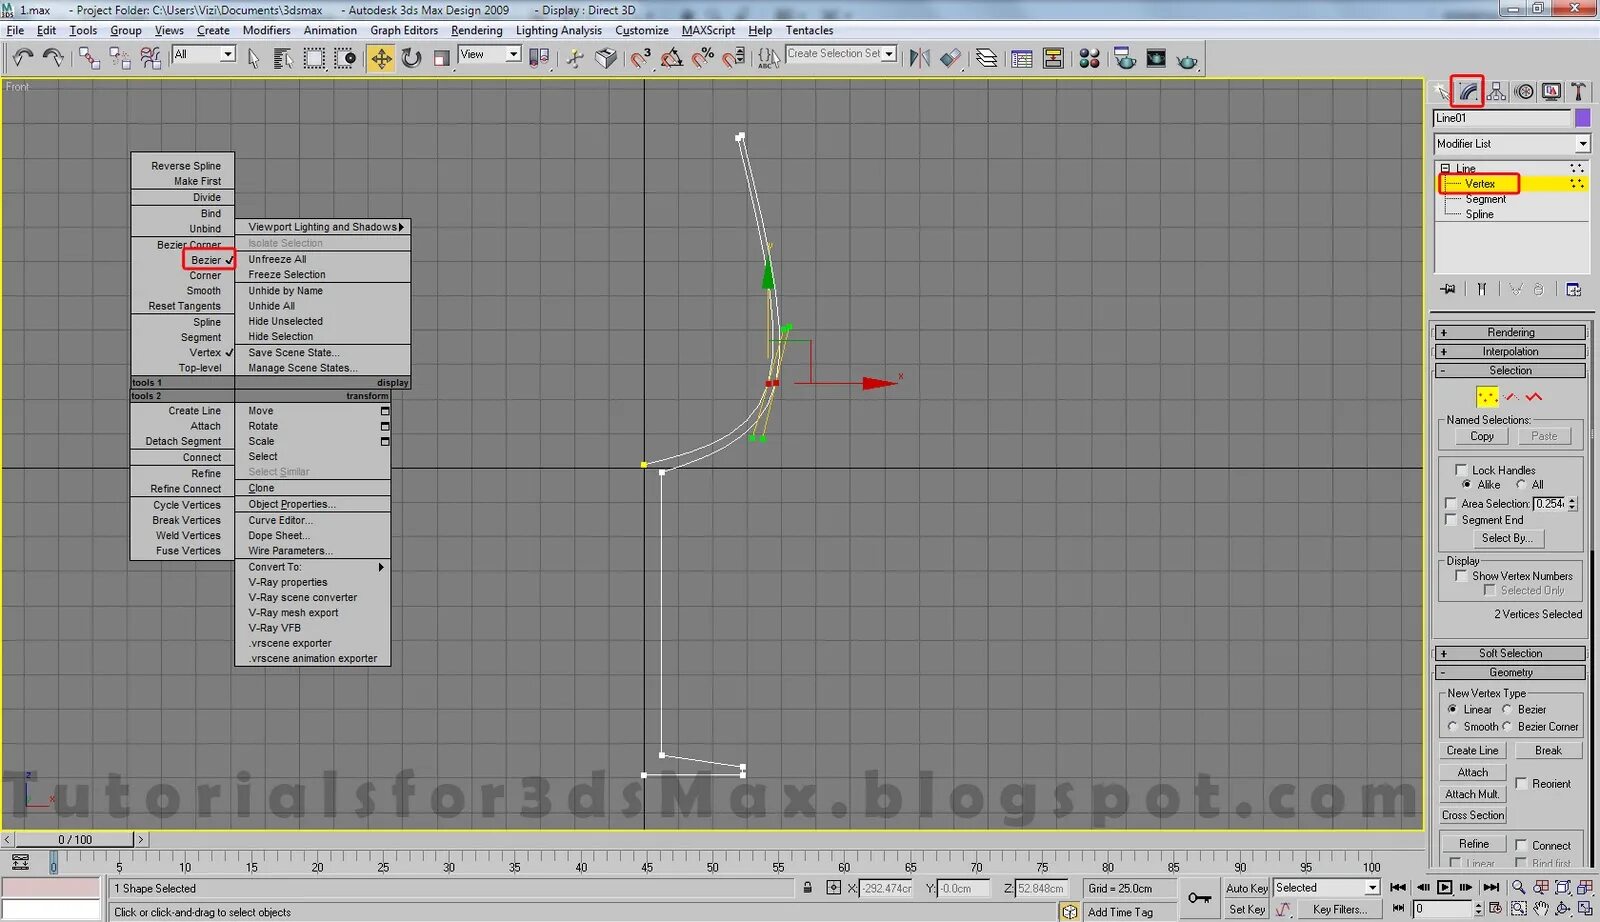1600x922 pixels.
Task: Enable the Lock Handles checkbox
Action: point(1461,469)
